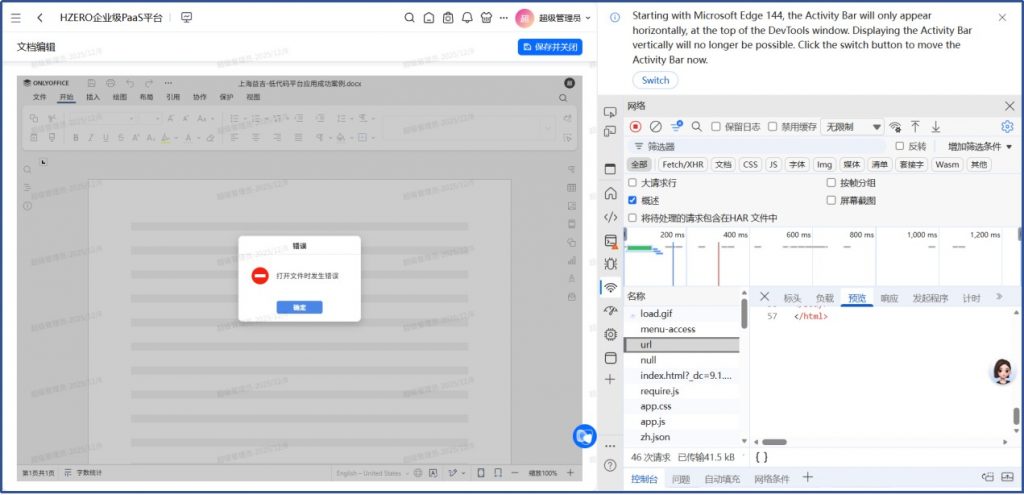Open DevTools network settings gear
This screenshot has width=1024, height=495.
point(1007,127)
